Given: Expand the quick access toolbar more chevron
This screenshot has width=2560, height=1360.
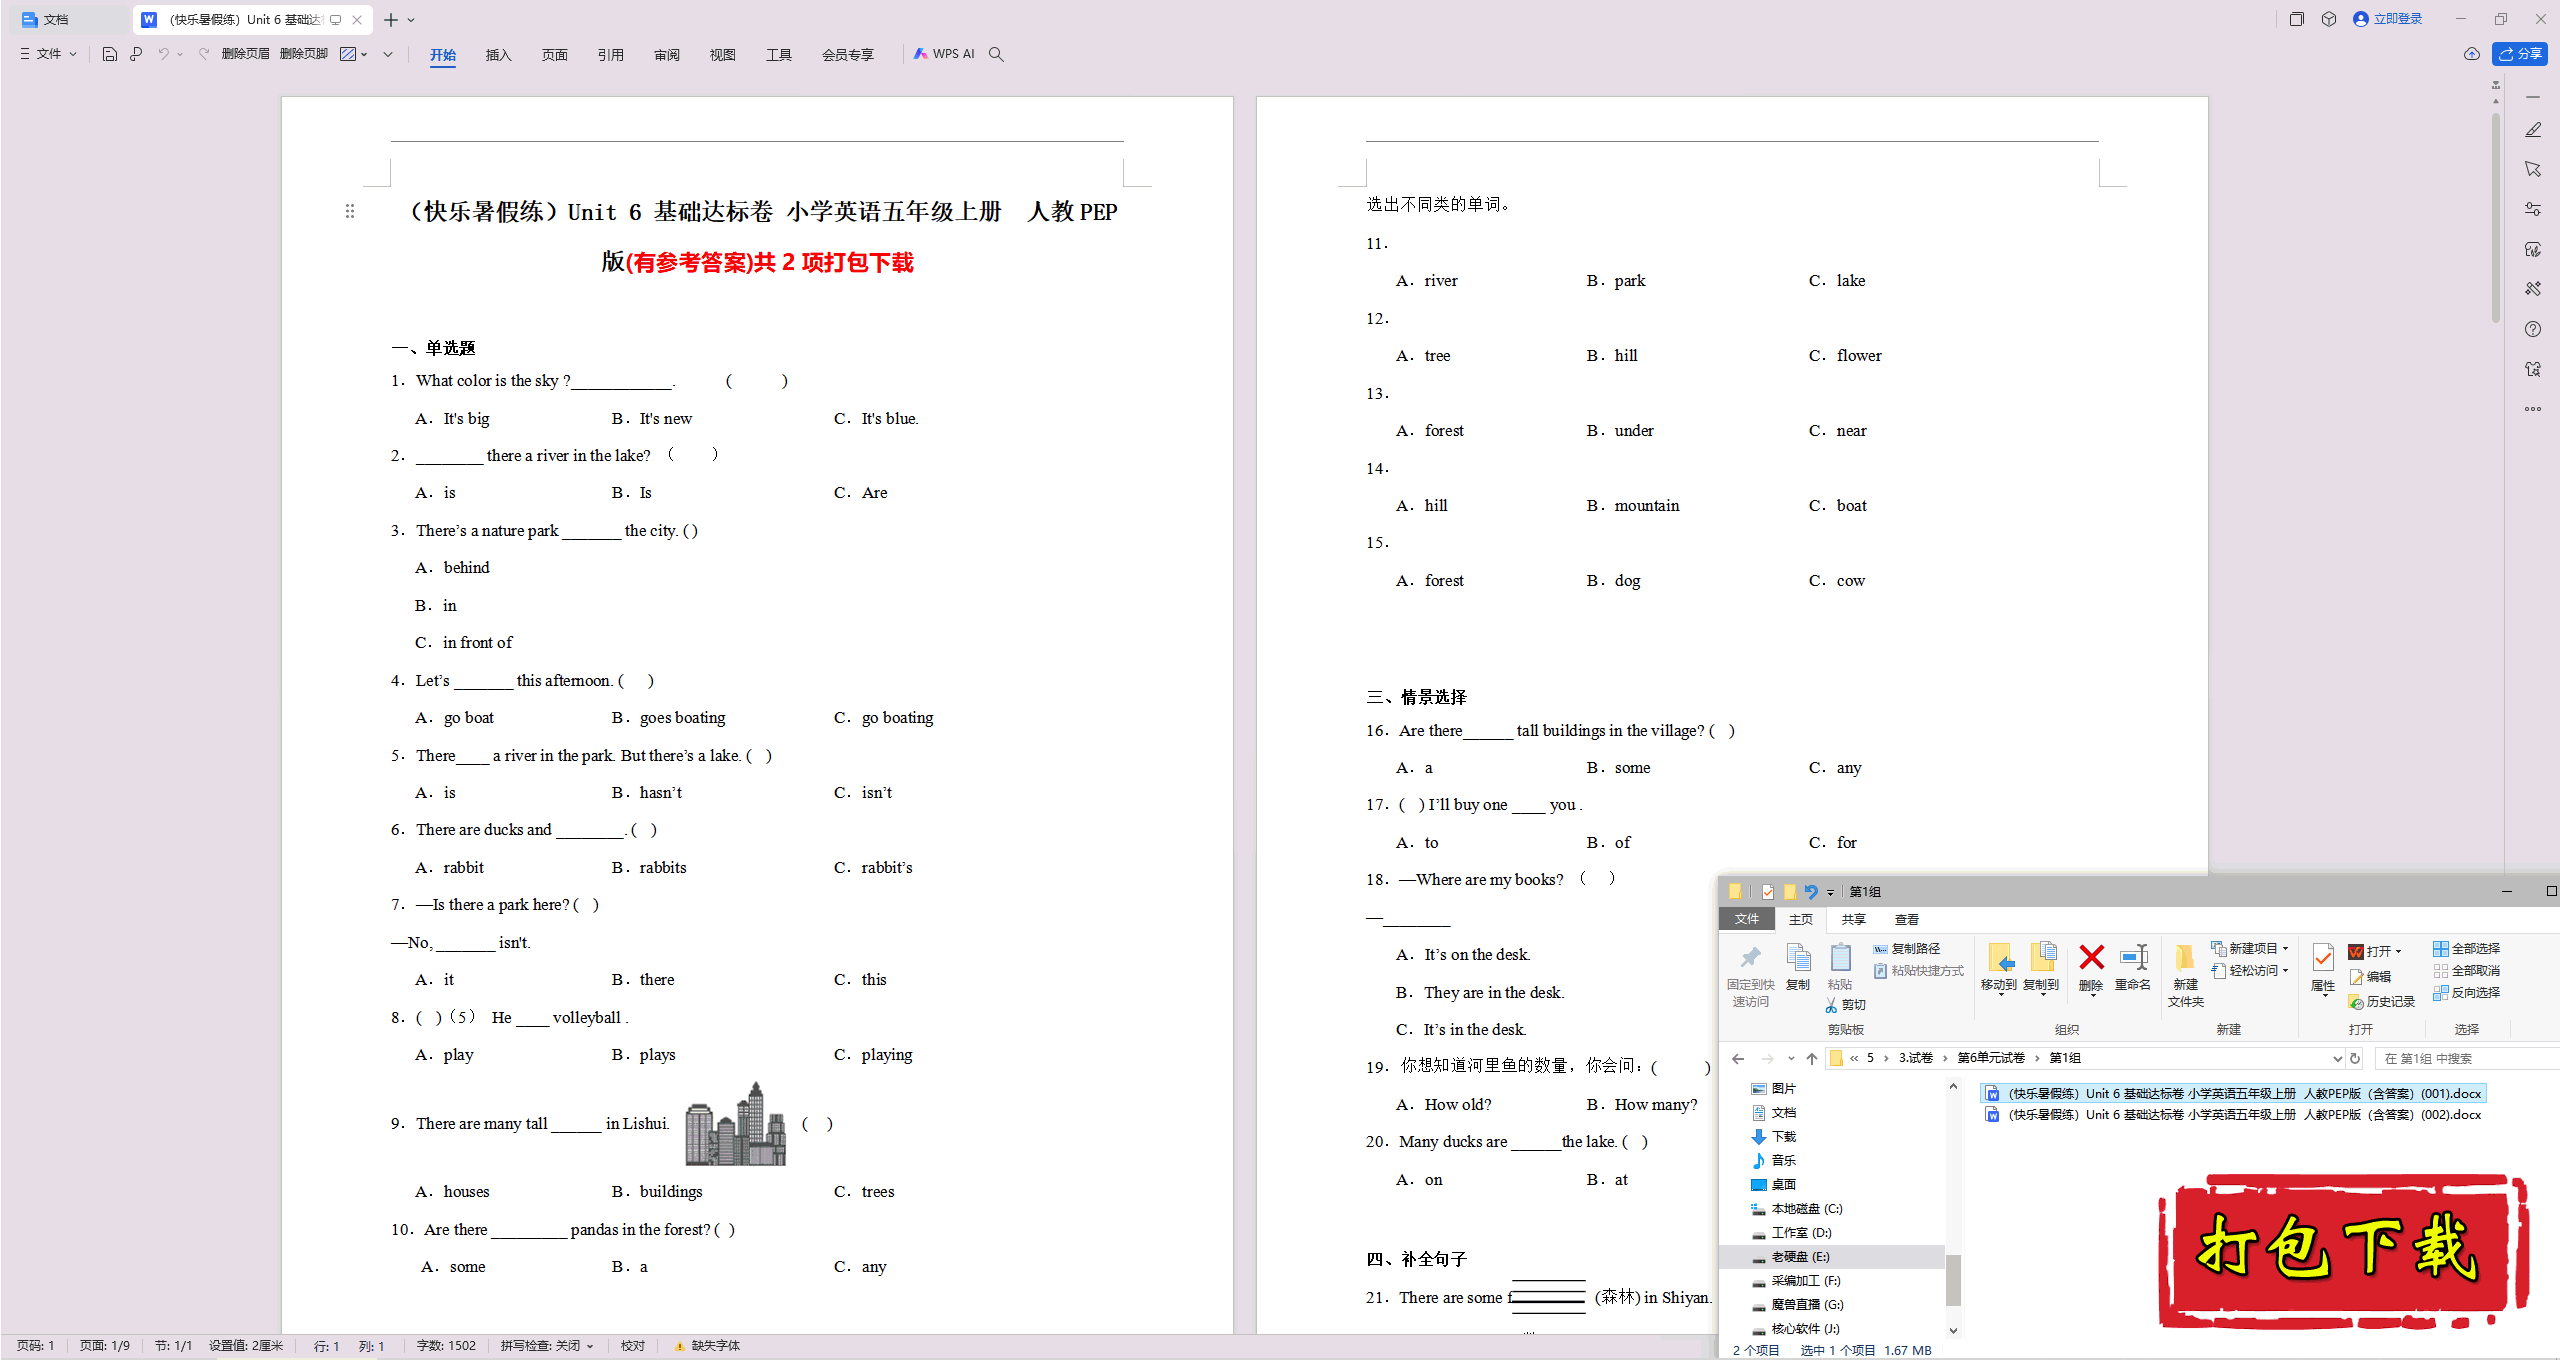Looking at the screenshot, I should [x=388, y=54].
